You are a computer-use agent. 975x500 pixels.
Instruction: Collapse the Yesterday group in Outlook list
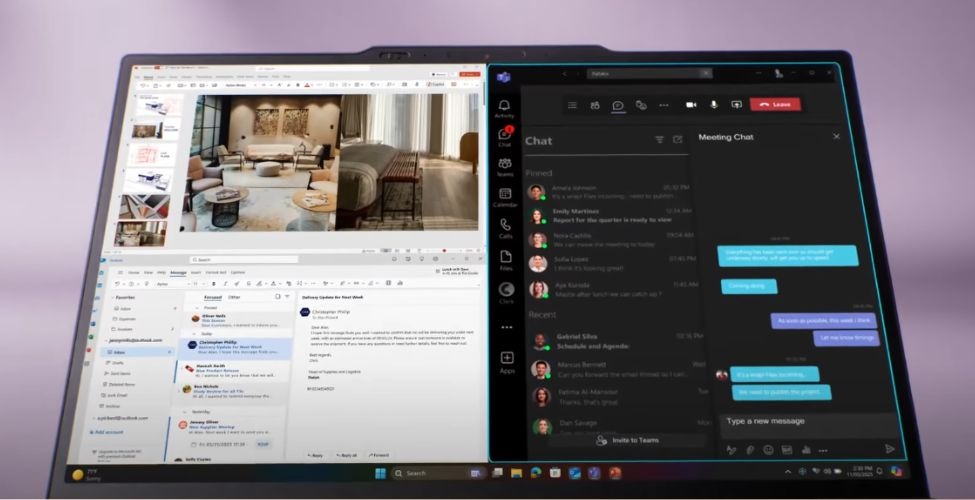pyautogui.click(x=185, y=412)
